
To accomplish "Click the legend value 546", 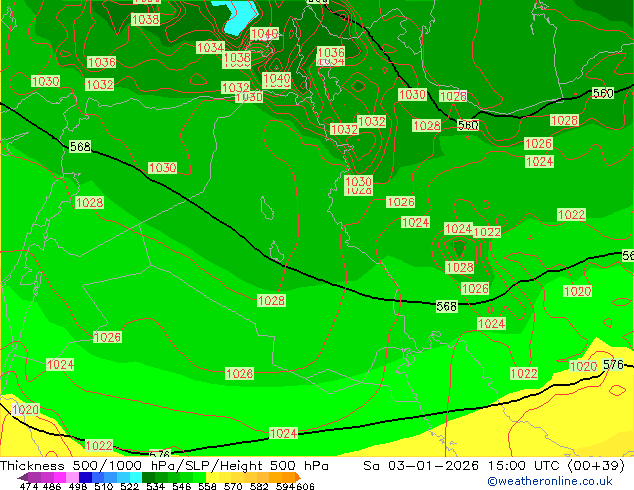I will coord(181,486).
